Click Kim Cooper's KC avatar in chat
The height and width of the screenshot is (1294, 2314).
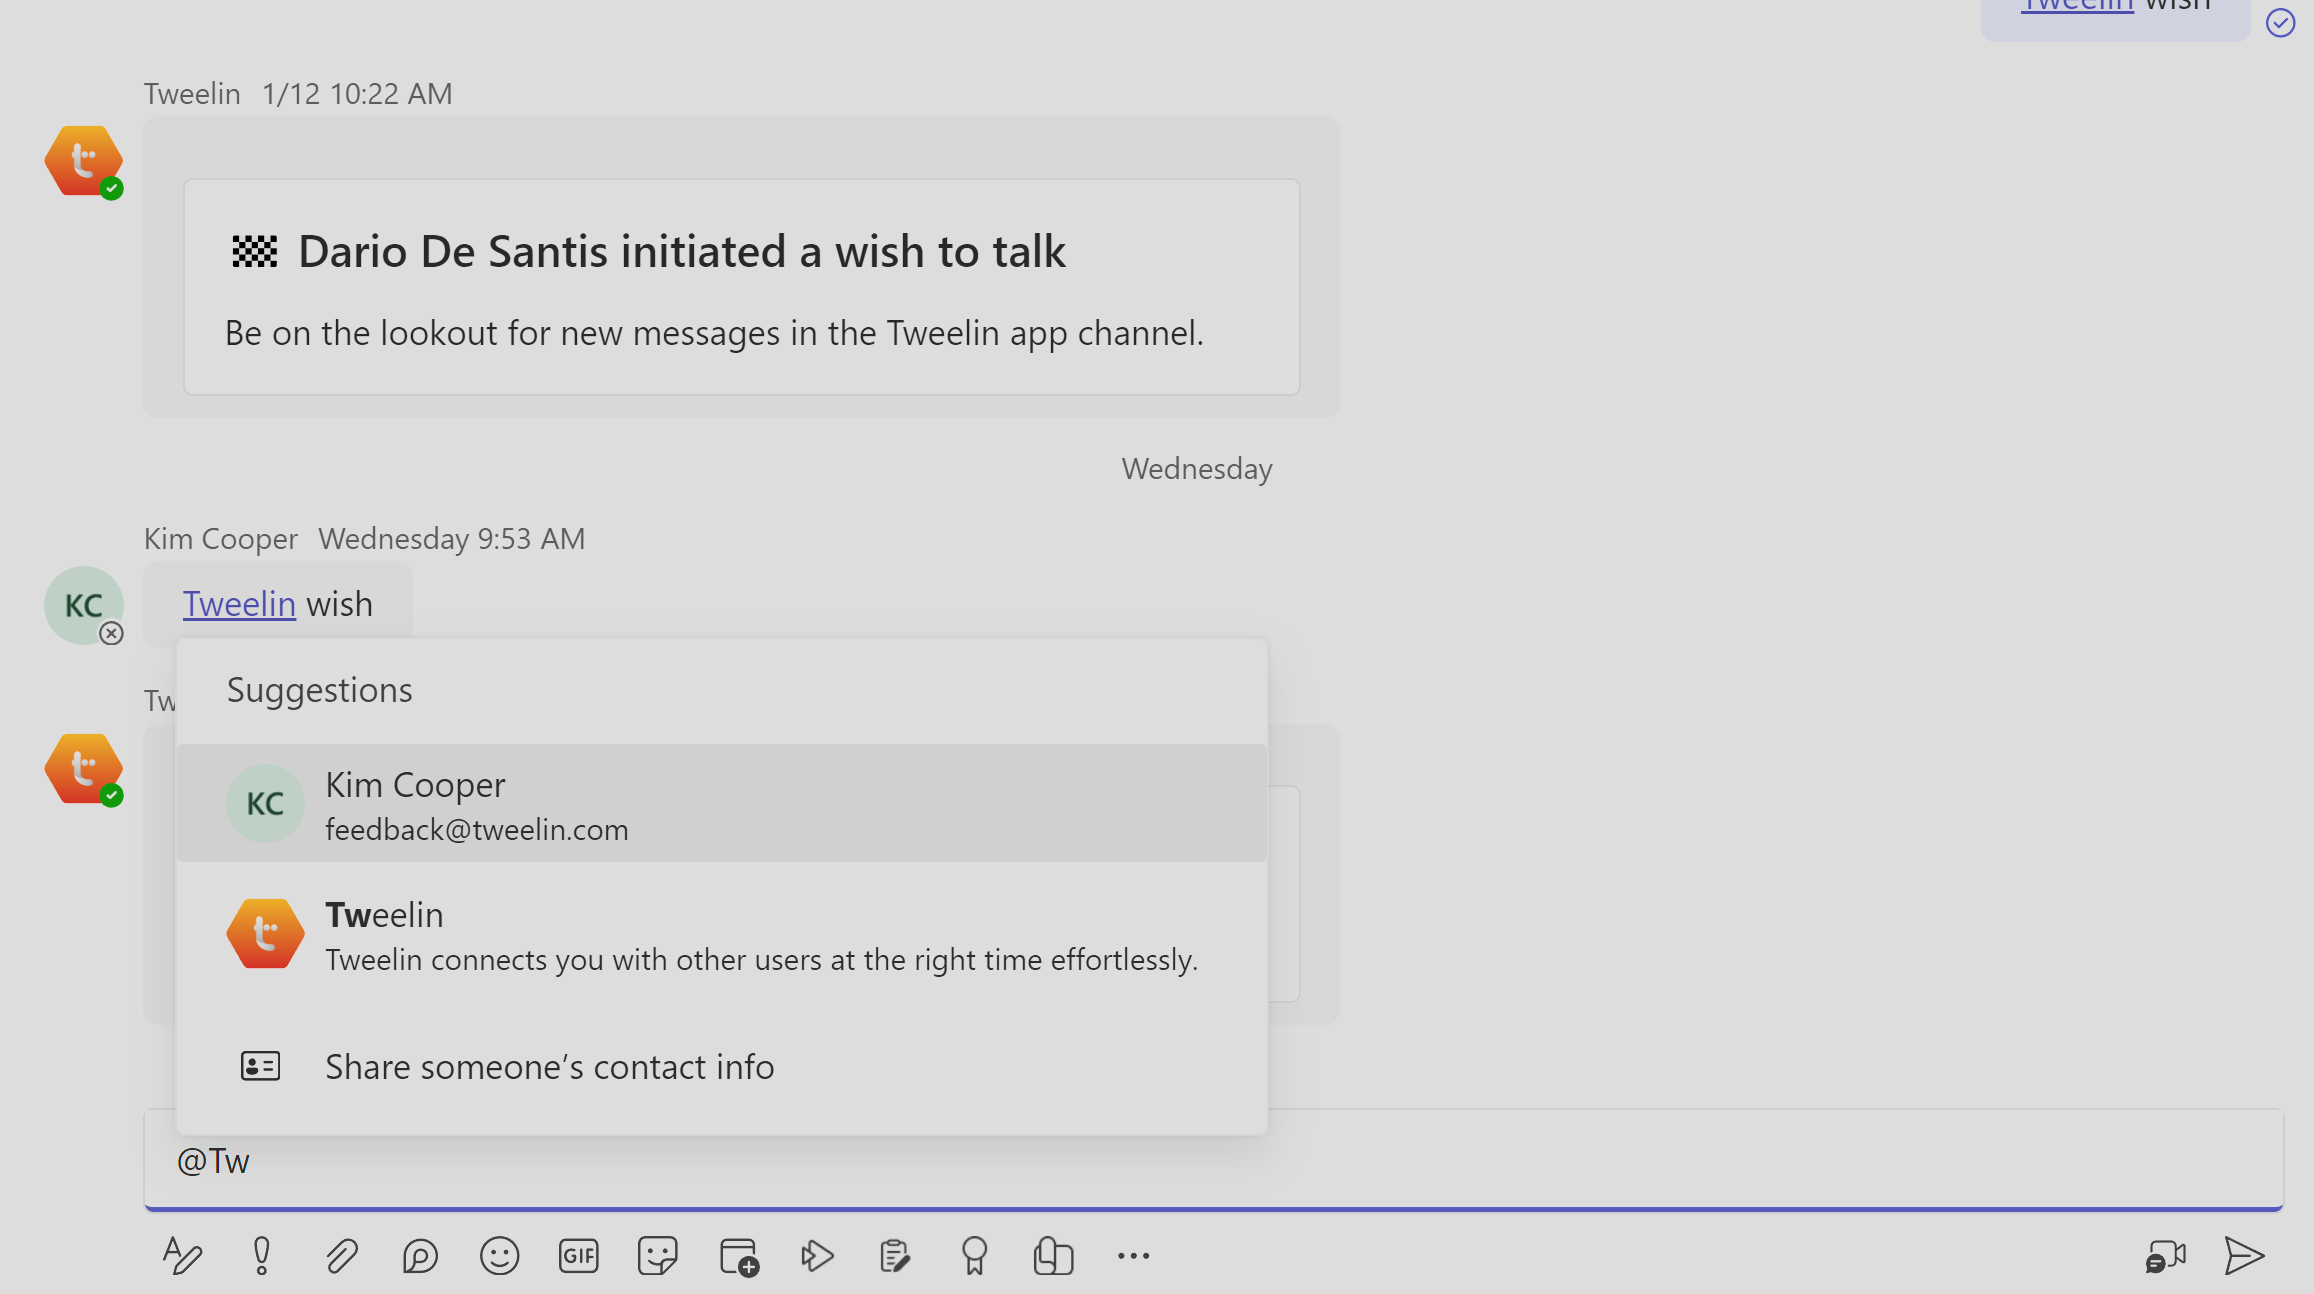(83, 605)
